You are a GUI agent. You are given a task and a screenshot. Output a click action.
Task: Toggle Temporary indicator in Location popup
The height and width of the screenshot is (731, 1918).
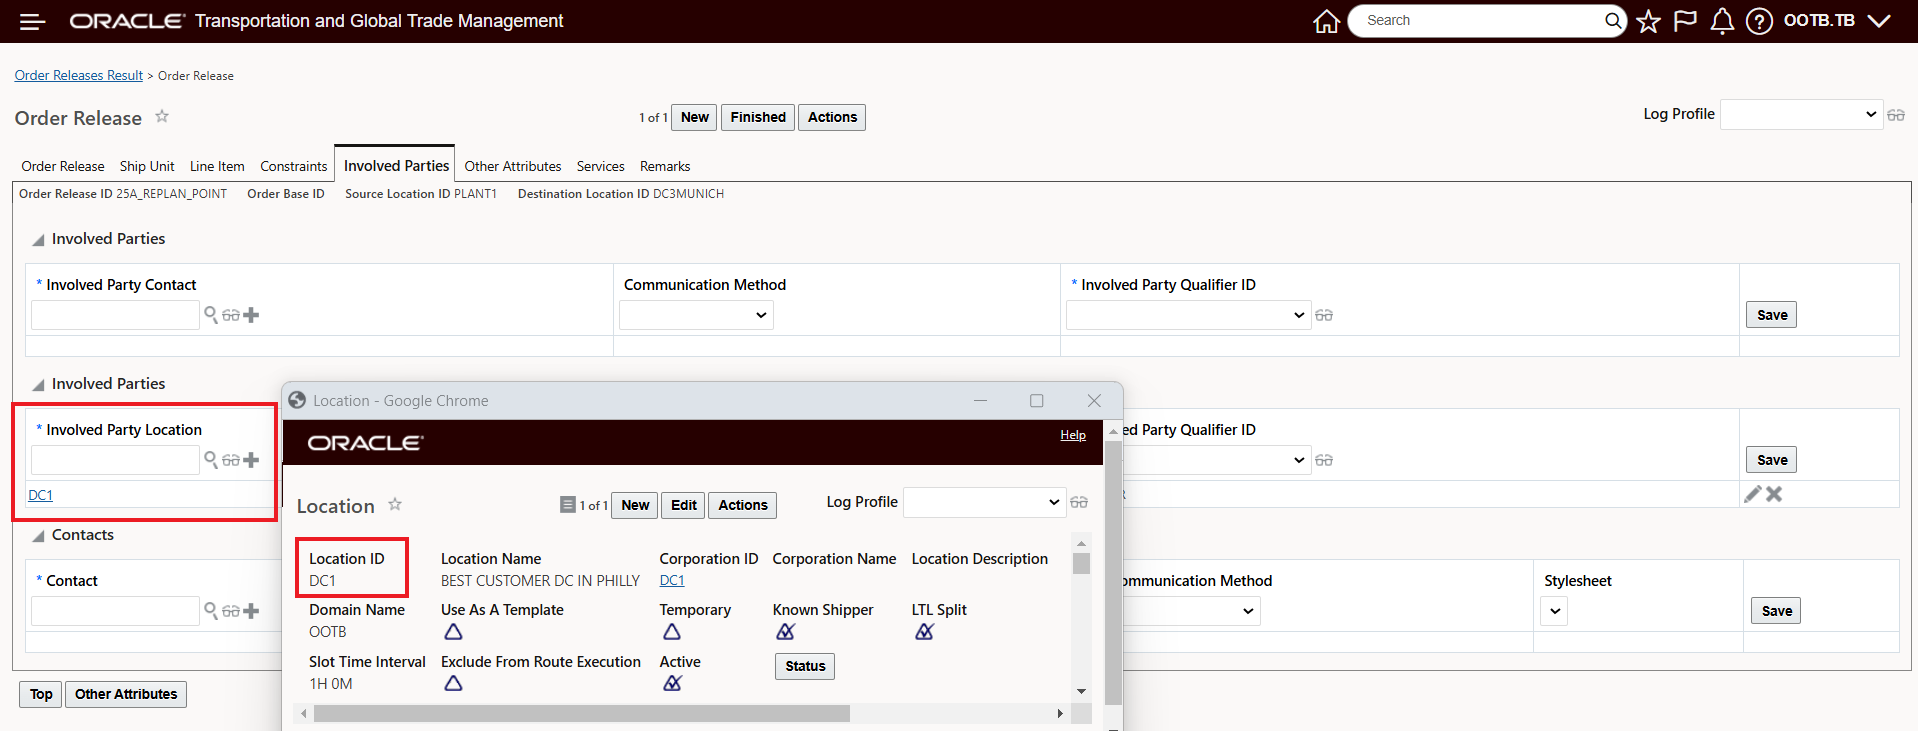[672, 632]
